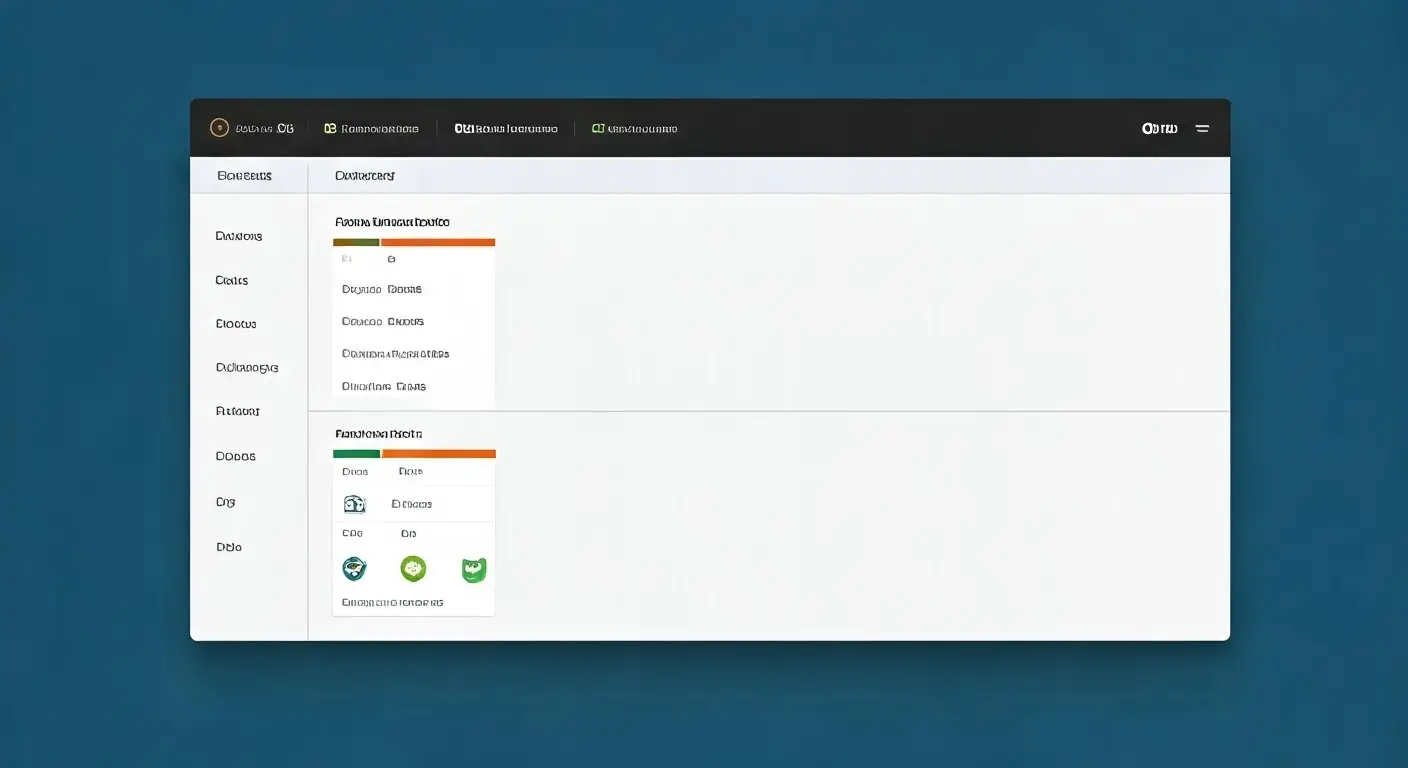Screen dimensions: 1408x768
Task: Click the last item in left sidebar
Action: (229, 548)
